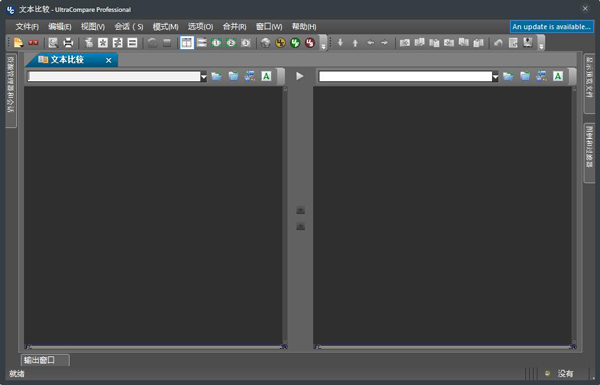Open the 选项(O) menu
The image size is (600, 385).
[x=200, y=26]
